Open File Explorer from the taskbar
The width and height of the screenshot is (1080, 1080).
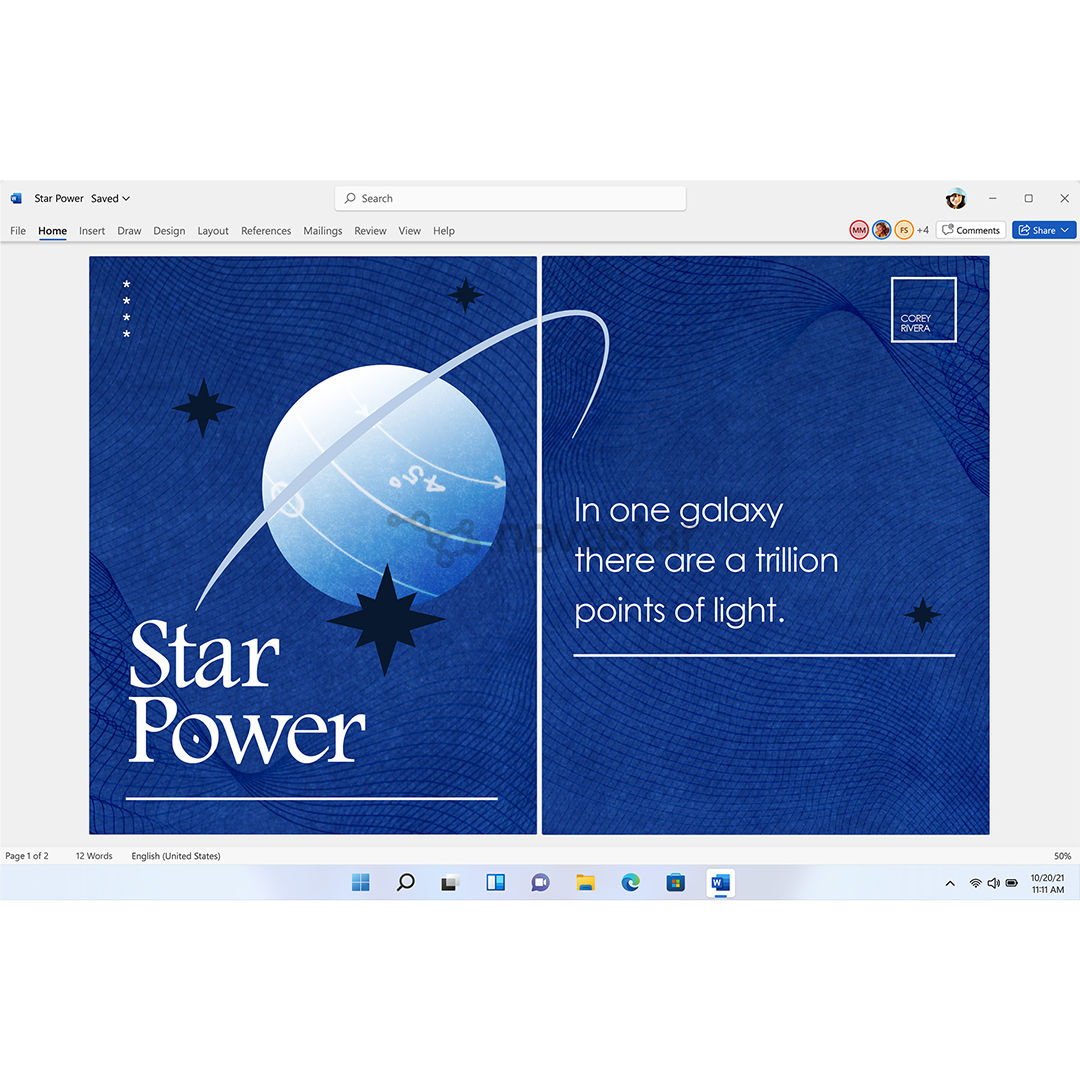pos(585,882)
